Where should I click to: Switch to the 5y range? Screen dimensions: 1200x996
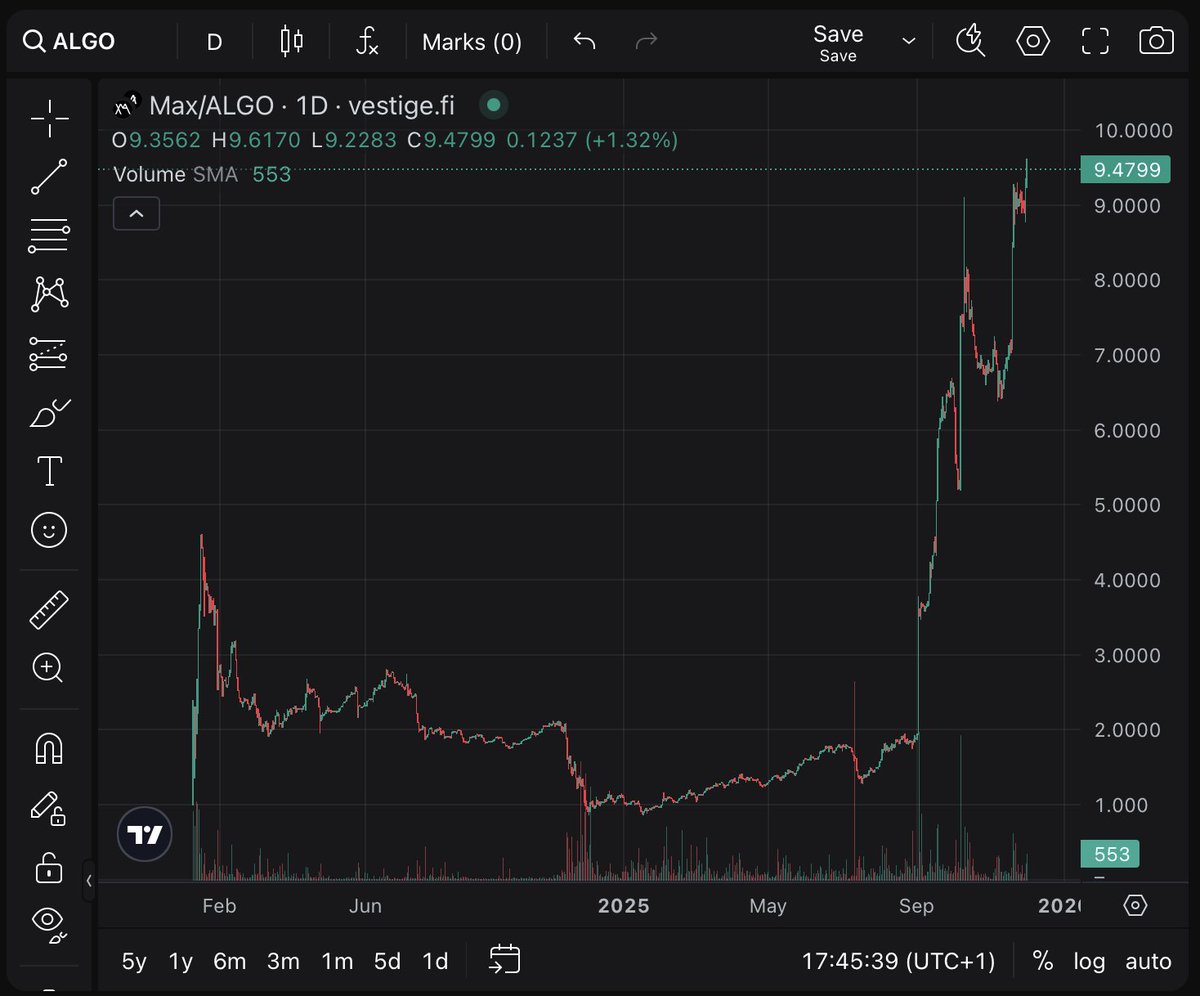click(x=133, y=960)
